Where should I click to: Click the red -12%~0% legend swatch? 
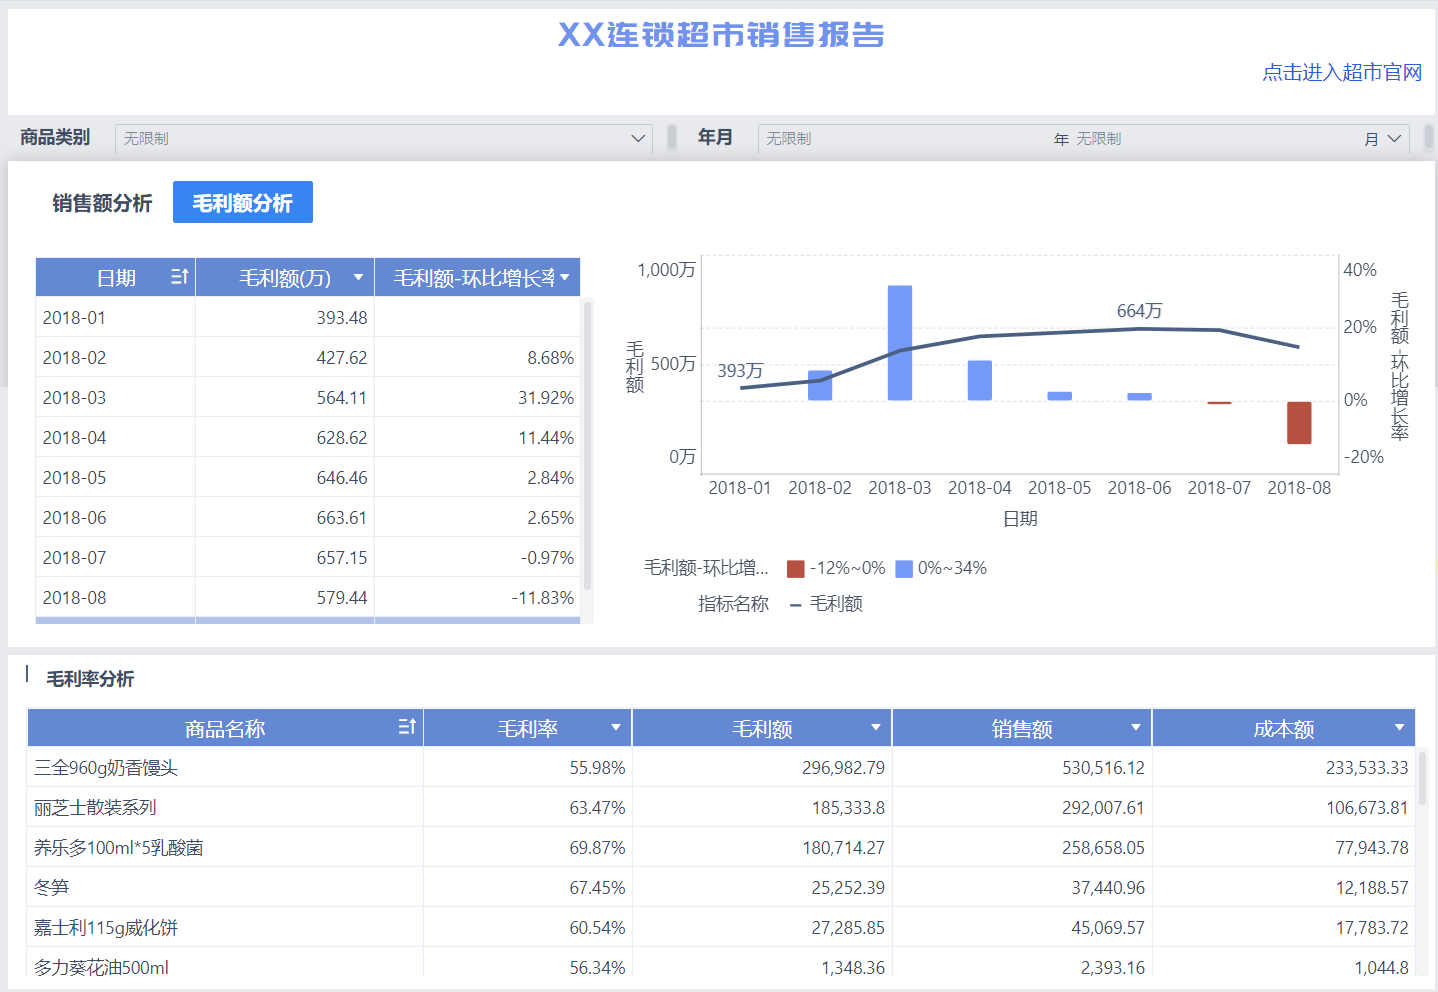click(x=796, y=569)
